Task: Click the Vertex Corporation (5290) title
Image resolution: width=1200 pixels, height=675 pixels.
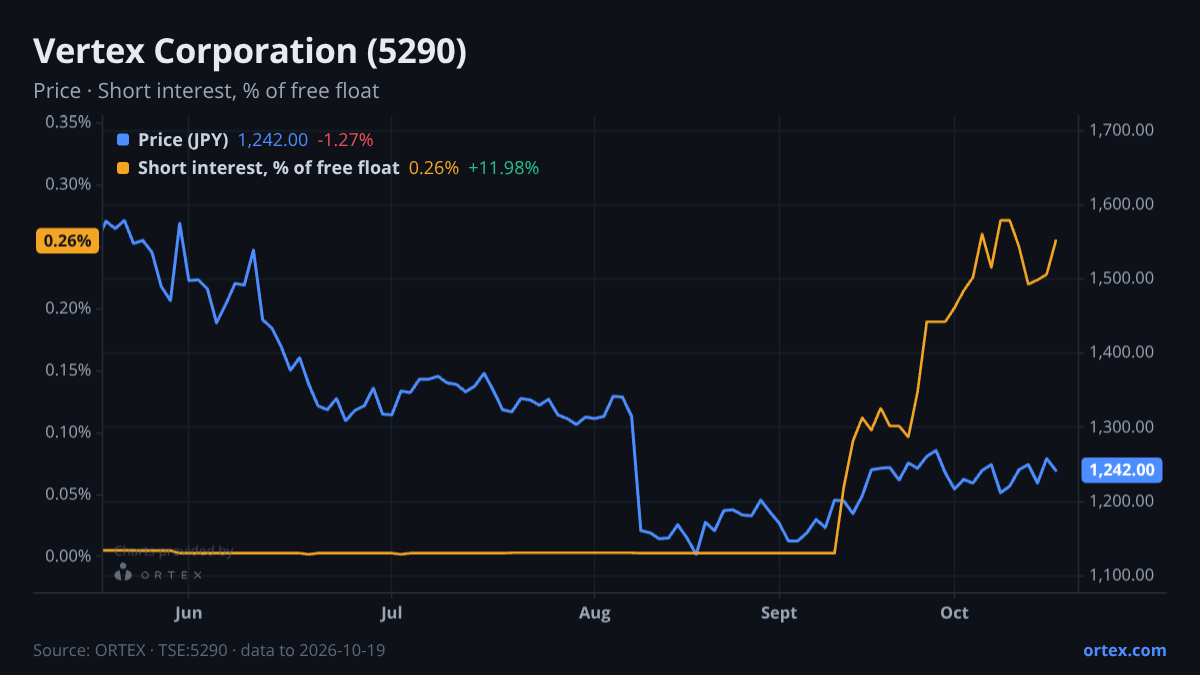Action: (x=250, y=52)
